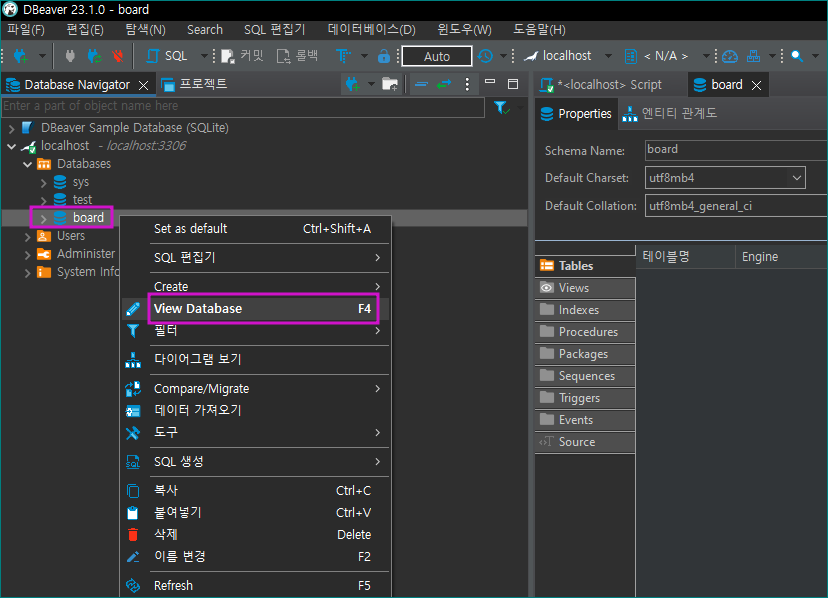Close the Database Navigator tab
Image resolution: width=828 pixels, height=598 pixels.
pyautogui.click(x=143, y=85)
